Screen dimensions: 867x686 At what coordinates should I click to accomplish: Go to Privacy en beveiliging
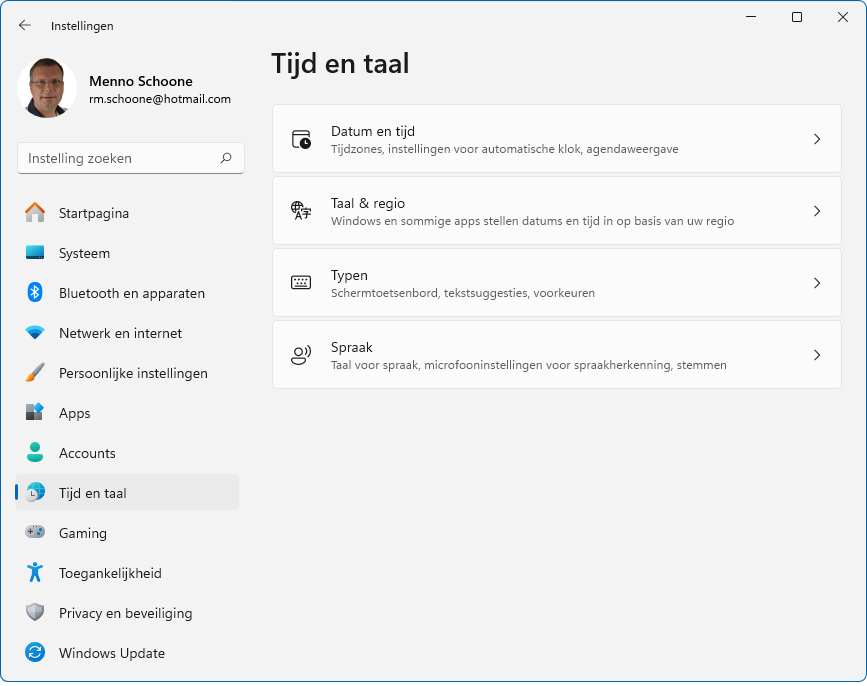pyautogui.click(x=127, y=613)
